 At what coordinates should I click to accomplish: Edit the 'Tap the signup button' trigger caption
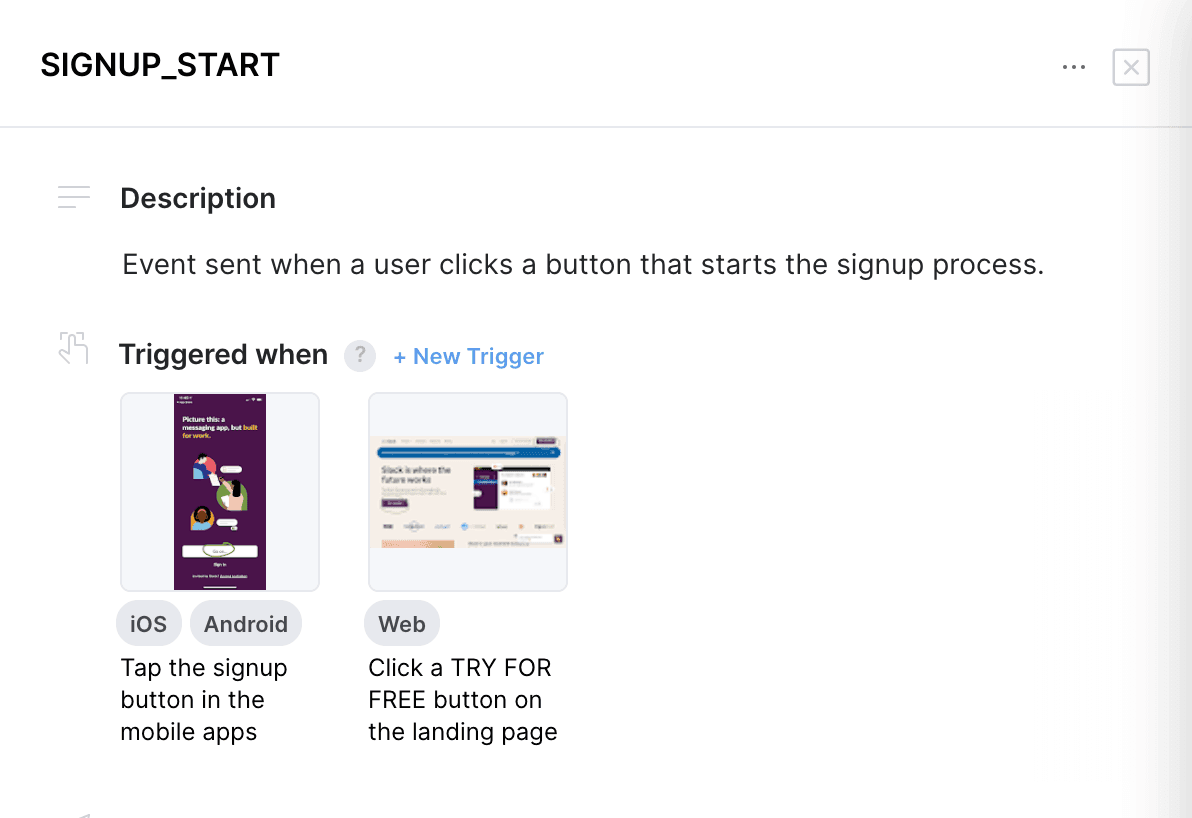coord(204,700)
